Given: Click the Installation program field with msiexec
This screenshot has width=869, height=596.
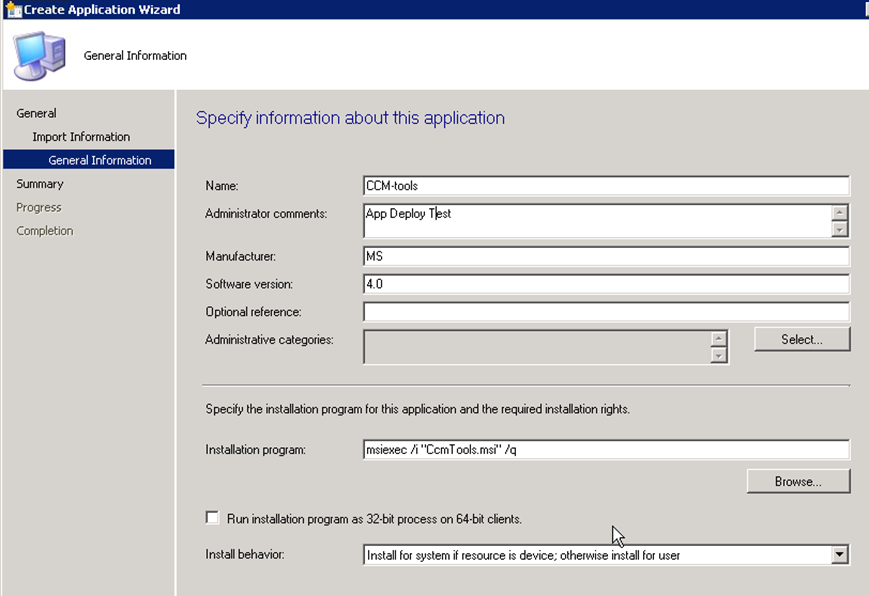Looking at the screenshot, I should pos(606,450).
